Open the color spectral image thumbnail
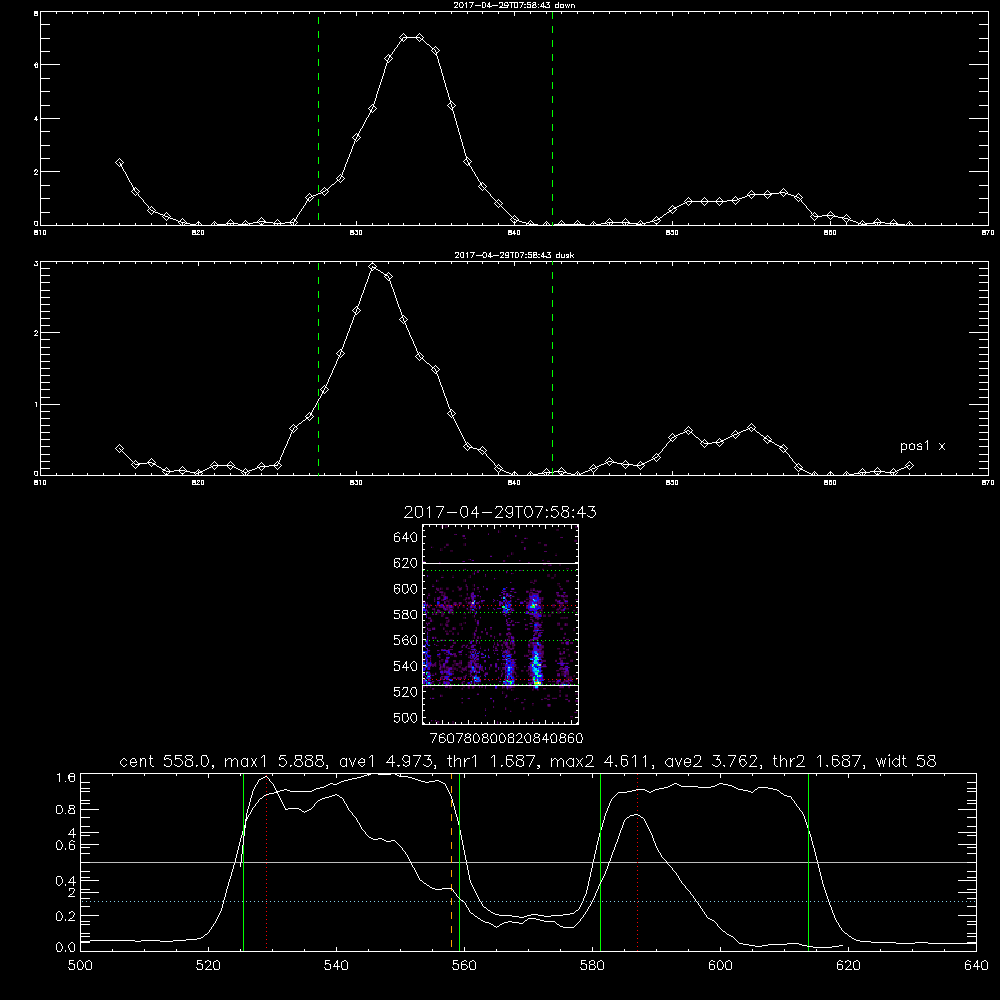The image size is (1000, 1000). (501, 624)
